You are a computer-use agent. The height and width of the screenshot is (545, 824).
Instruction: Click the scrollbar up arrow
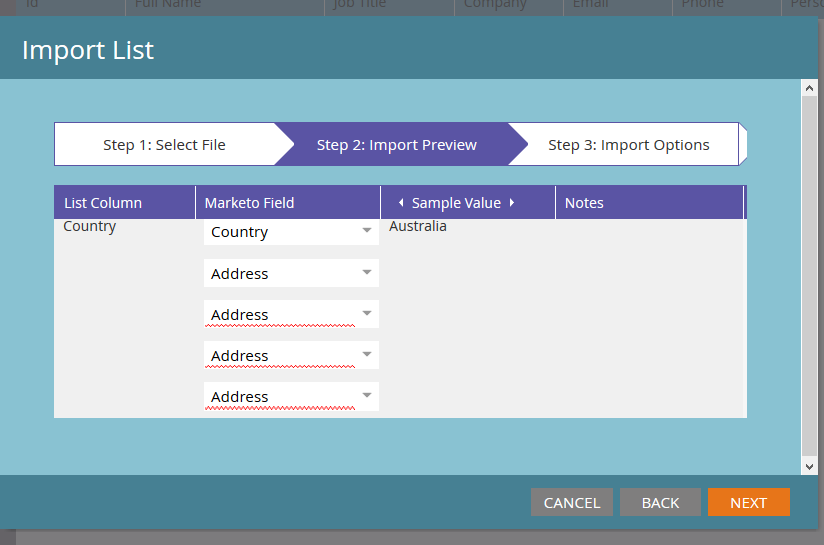coord(810,88)
